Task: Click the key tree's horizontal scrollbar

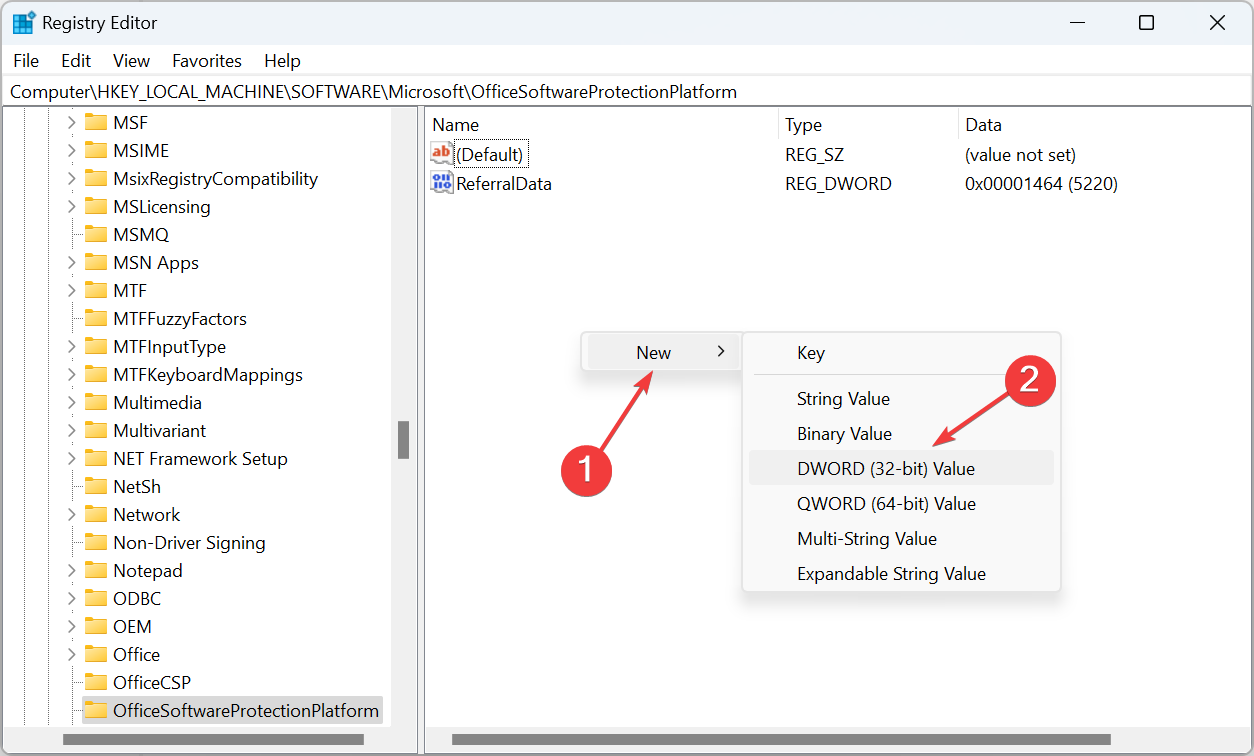Action: 213,740
